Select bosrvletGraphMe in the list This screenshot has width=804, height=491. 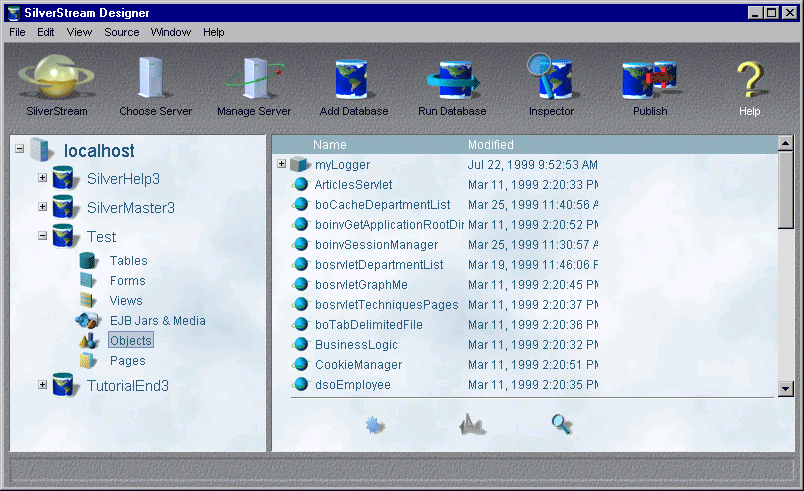point(361,284)
